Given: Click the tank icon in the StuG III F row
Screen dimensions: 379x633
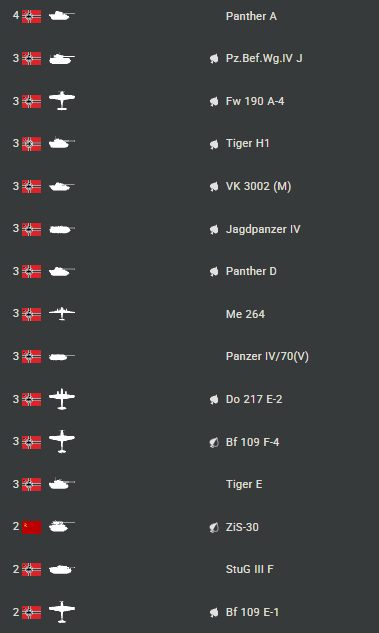Looking at the screenshot, I should pyautogui.click(x=62, y=569).
